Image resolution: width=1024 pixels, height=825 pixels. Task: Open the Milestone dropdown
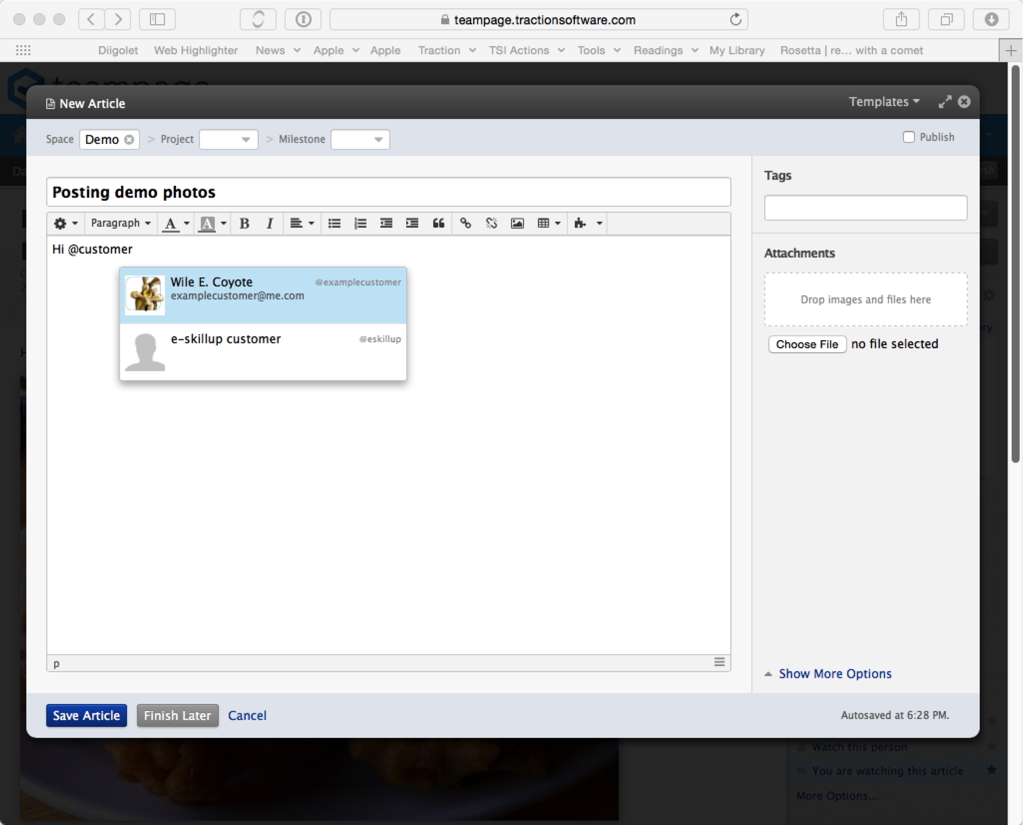point(360,140)
